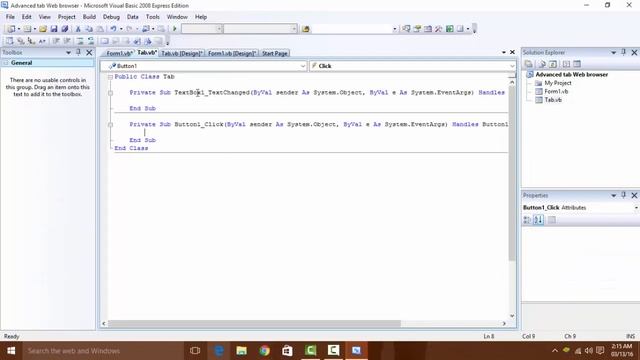Open the Properties window position dropdown arrow

coord(613,196)
